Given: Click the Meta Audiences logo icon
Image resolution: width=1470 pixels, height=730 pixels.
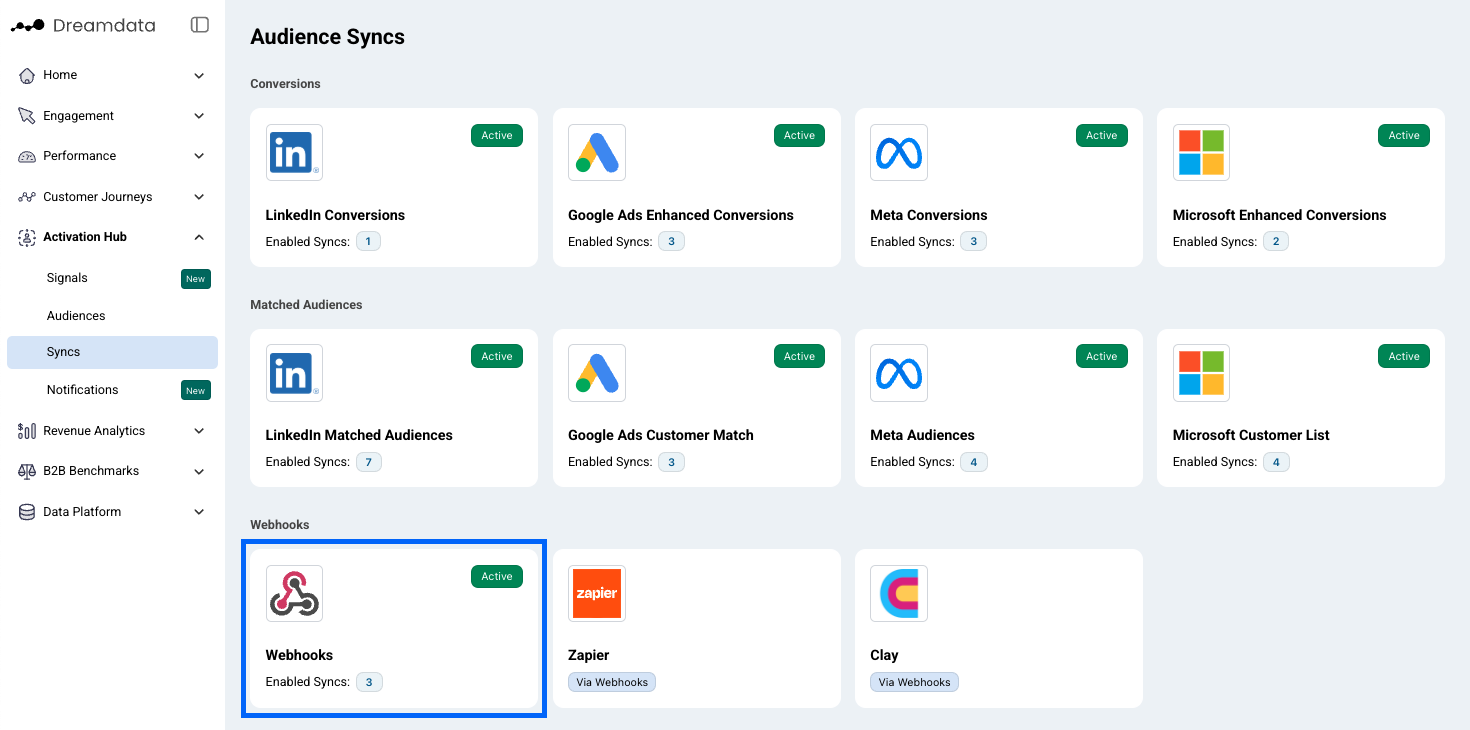Looking at the screenshot, I should 899,373.
